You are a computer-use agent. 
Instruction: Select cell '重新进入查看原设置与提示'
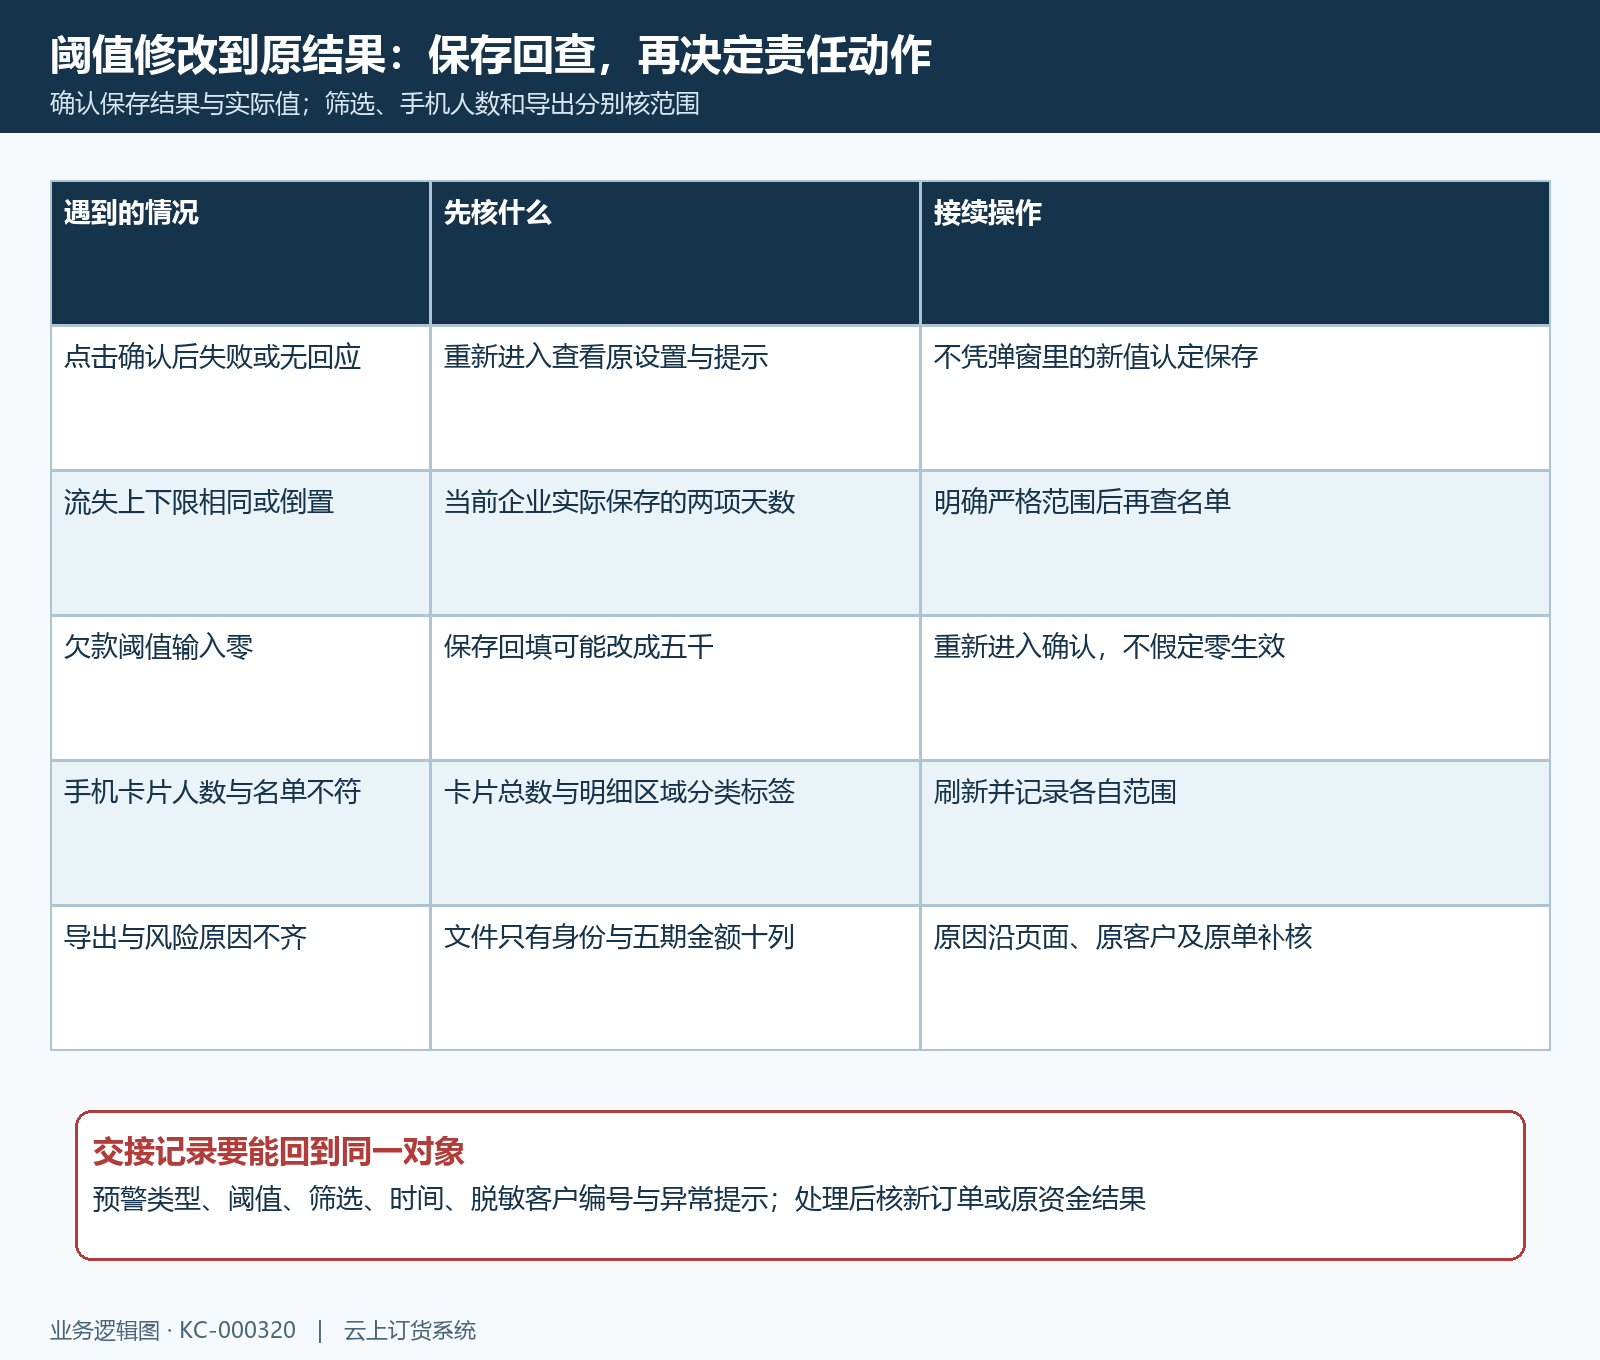click(675, 398)
